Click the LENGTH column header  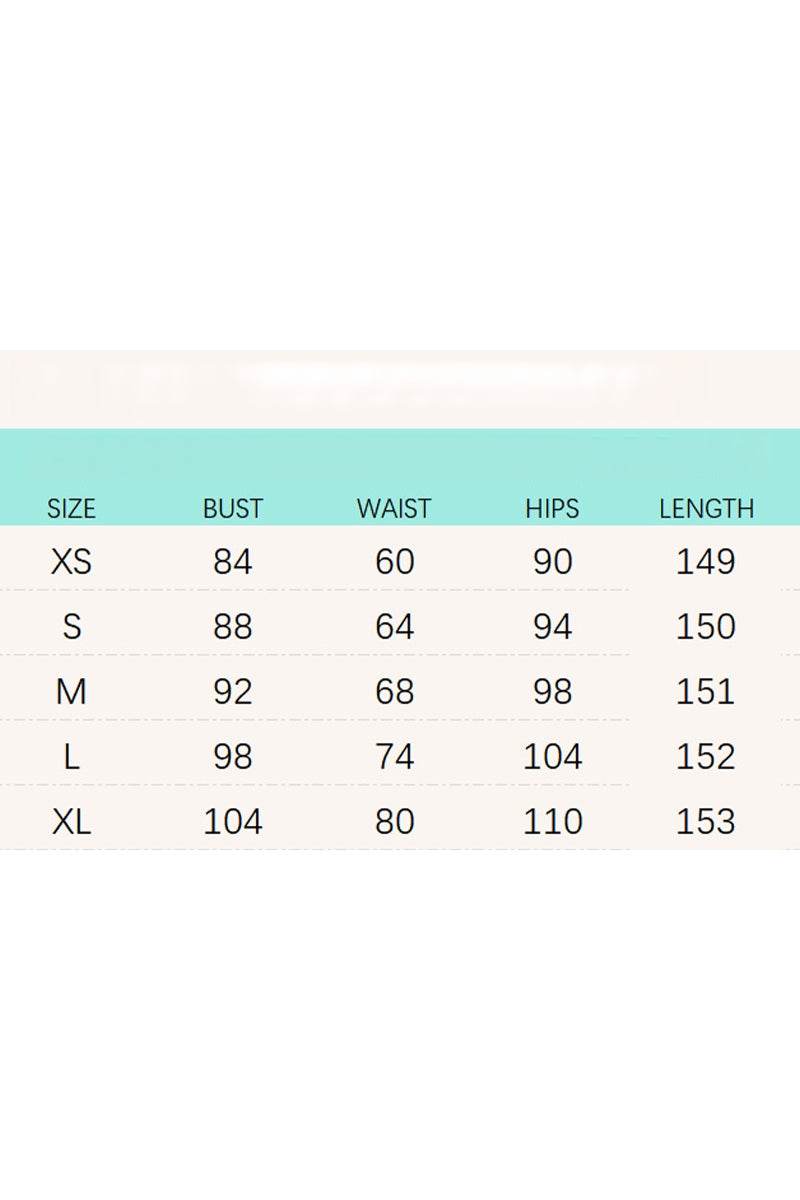tap(706, 508)
